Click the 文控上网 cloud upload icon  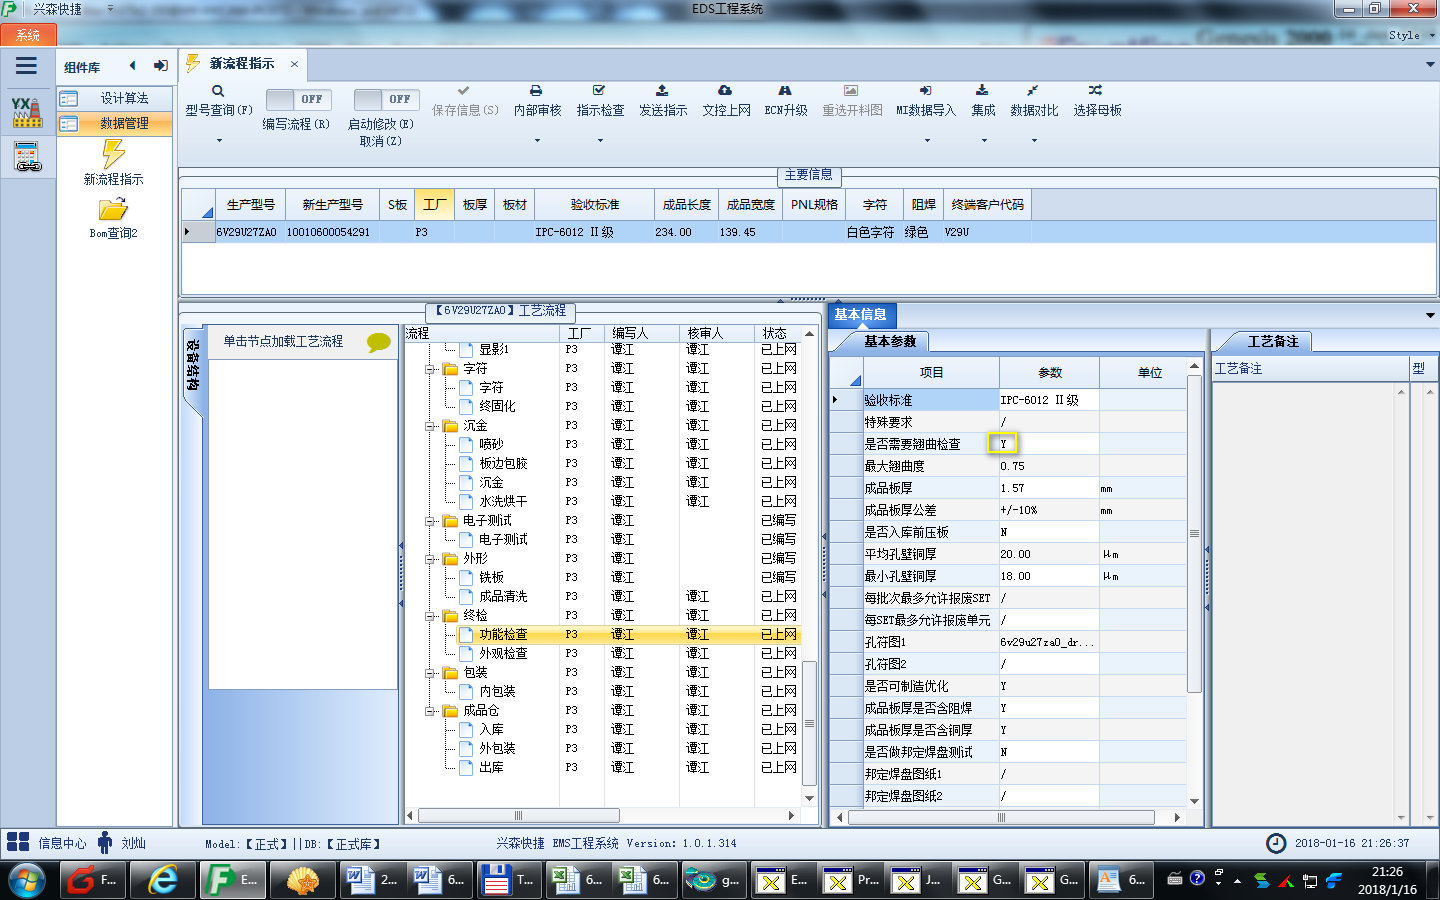pos(725,90)
